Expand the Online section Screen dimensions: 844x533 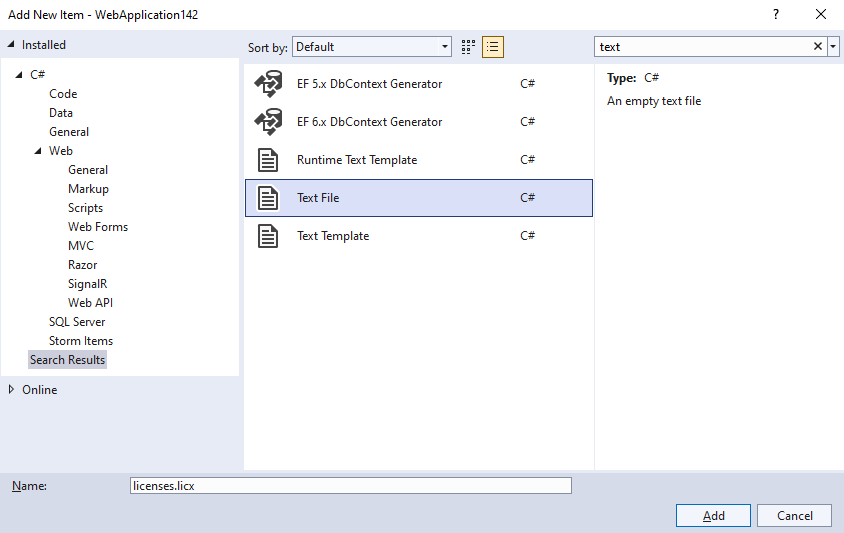click(11, 389)
